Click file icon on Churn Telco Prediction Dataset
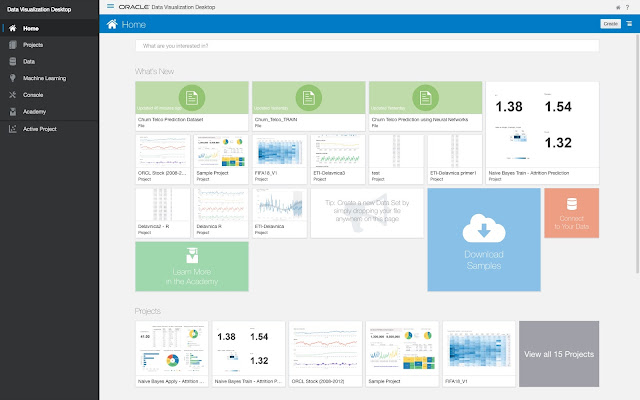This screenshot has width=640, height=400. point(192,98)
